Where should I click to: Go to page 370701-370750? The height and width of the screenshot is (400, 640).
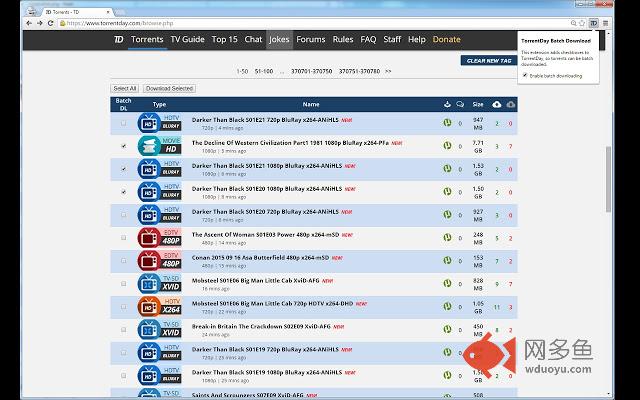click(311, 71)
